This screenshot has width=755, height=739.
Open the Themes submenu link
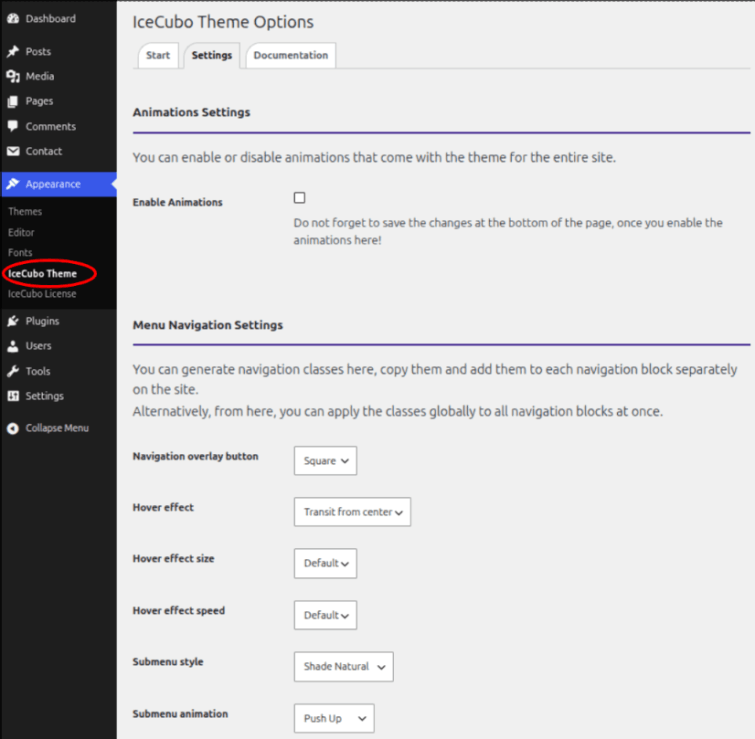(x=25, y=212)
